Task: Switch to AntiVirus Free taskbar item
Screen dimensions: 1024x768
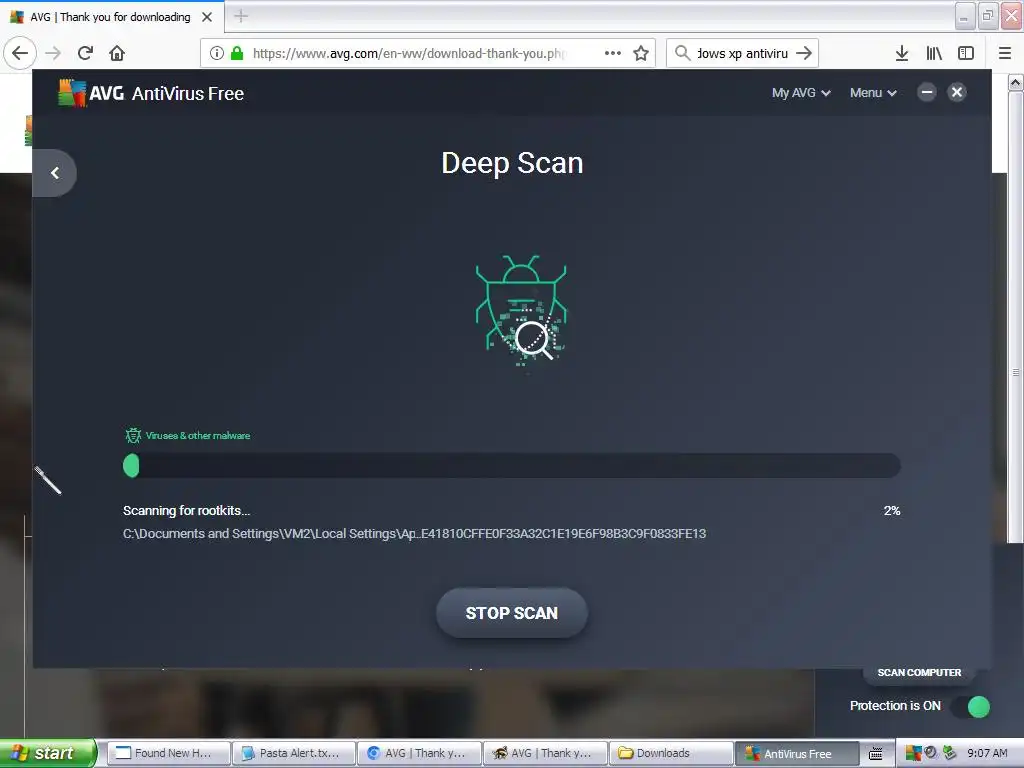Action: coord(797,753)
